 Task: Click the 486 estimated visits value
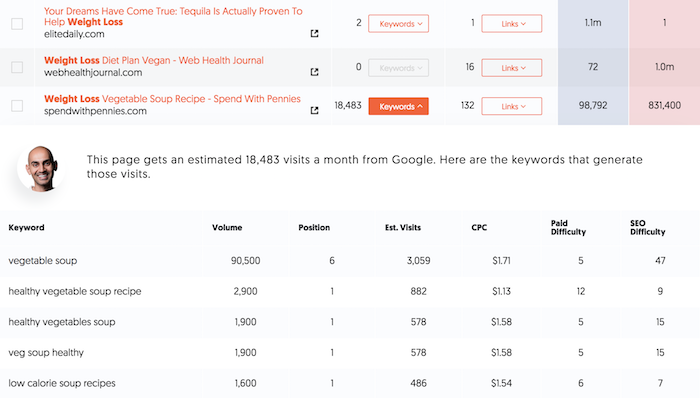tap(418, 383)
